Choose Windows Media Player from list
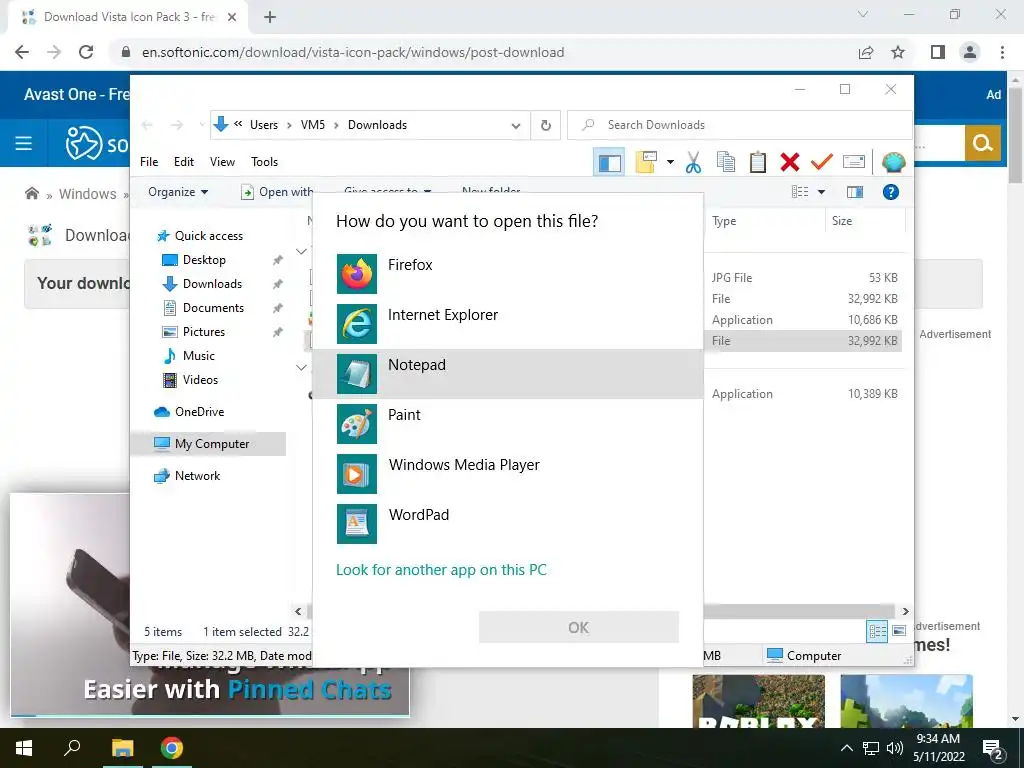 507,473
